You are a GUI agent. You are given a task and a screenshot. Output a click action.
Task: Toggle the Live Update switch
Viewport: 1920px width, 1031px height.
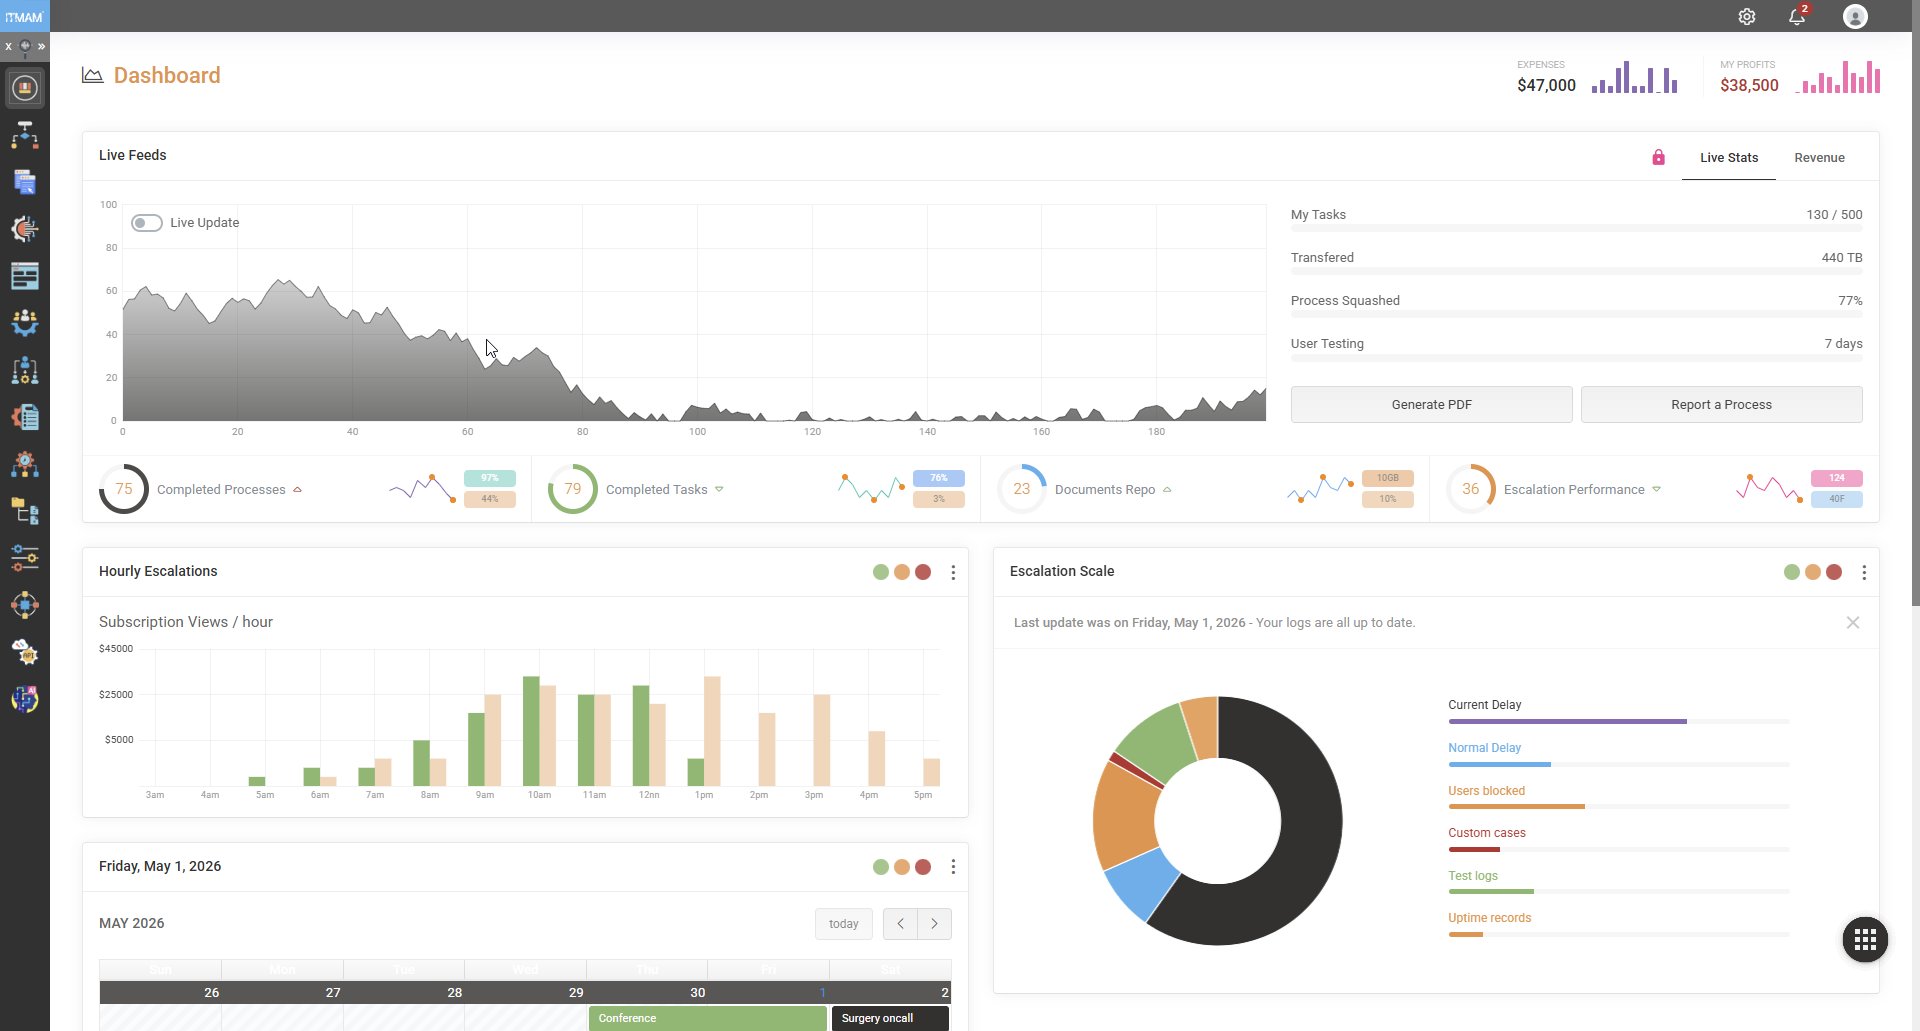pyautogui.click(x=147, y=223)
